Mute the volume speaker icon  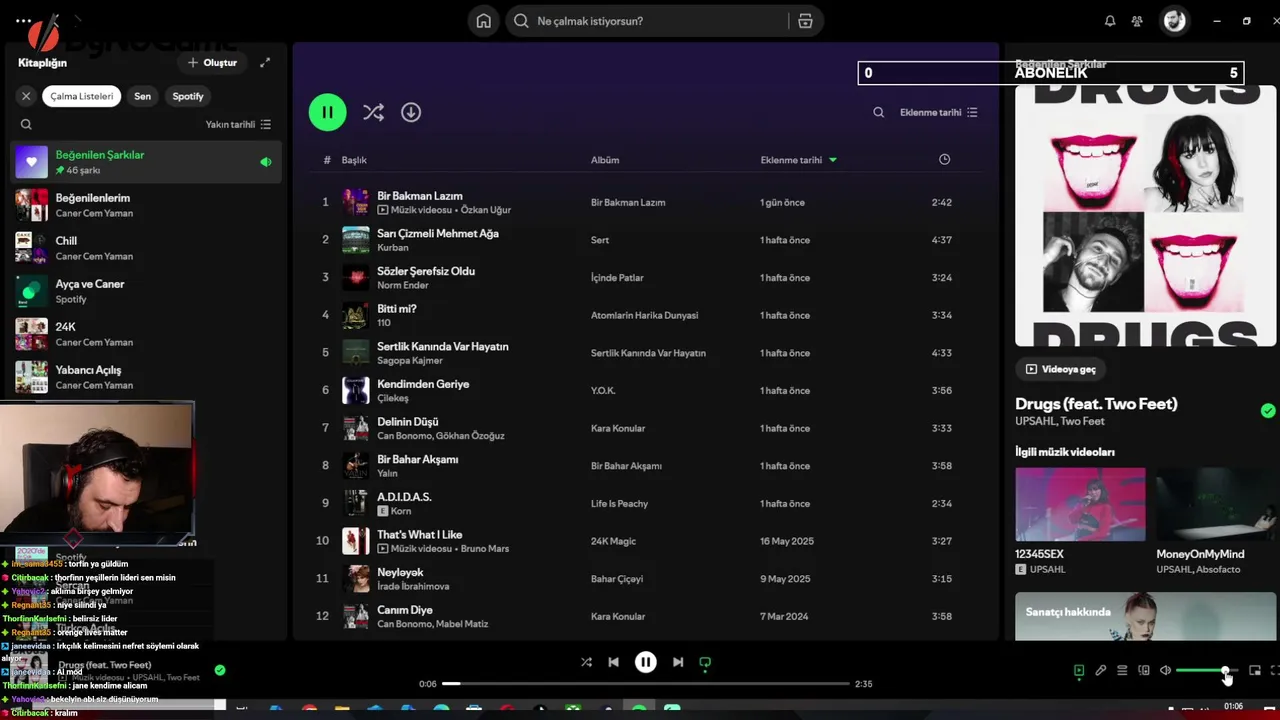1165,671
